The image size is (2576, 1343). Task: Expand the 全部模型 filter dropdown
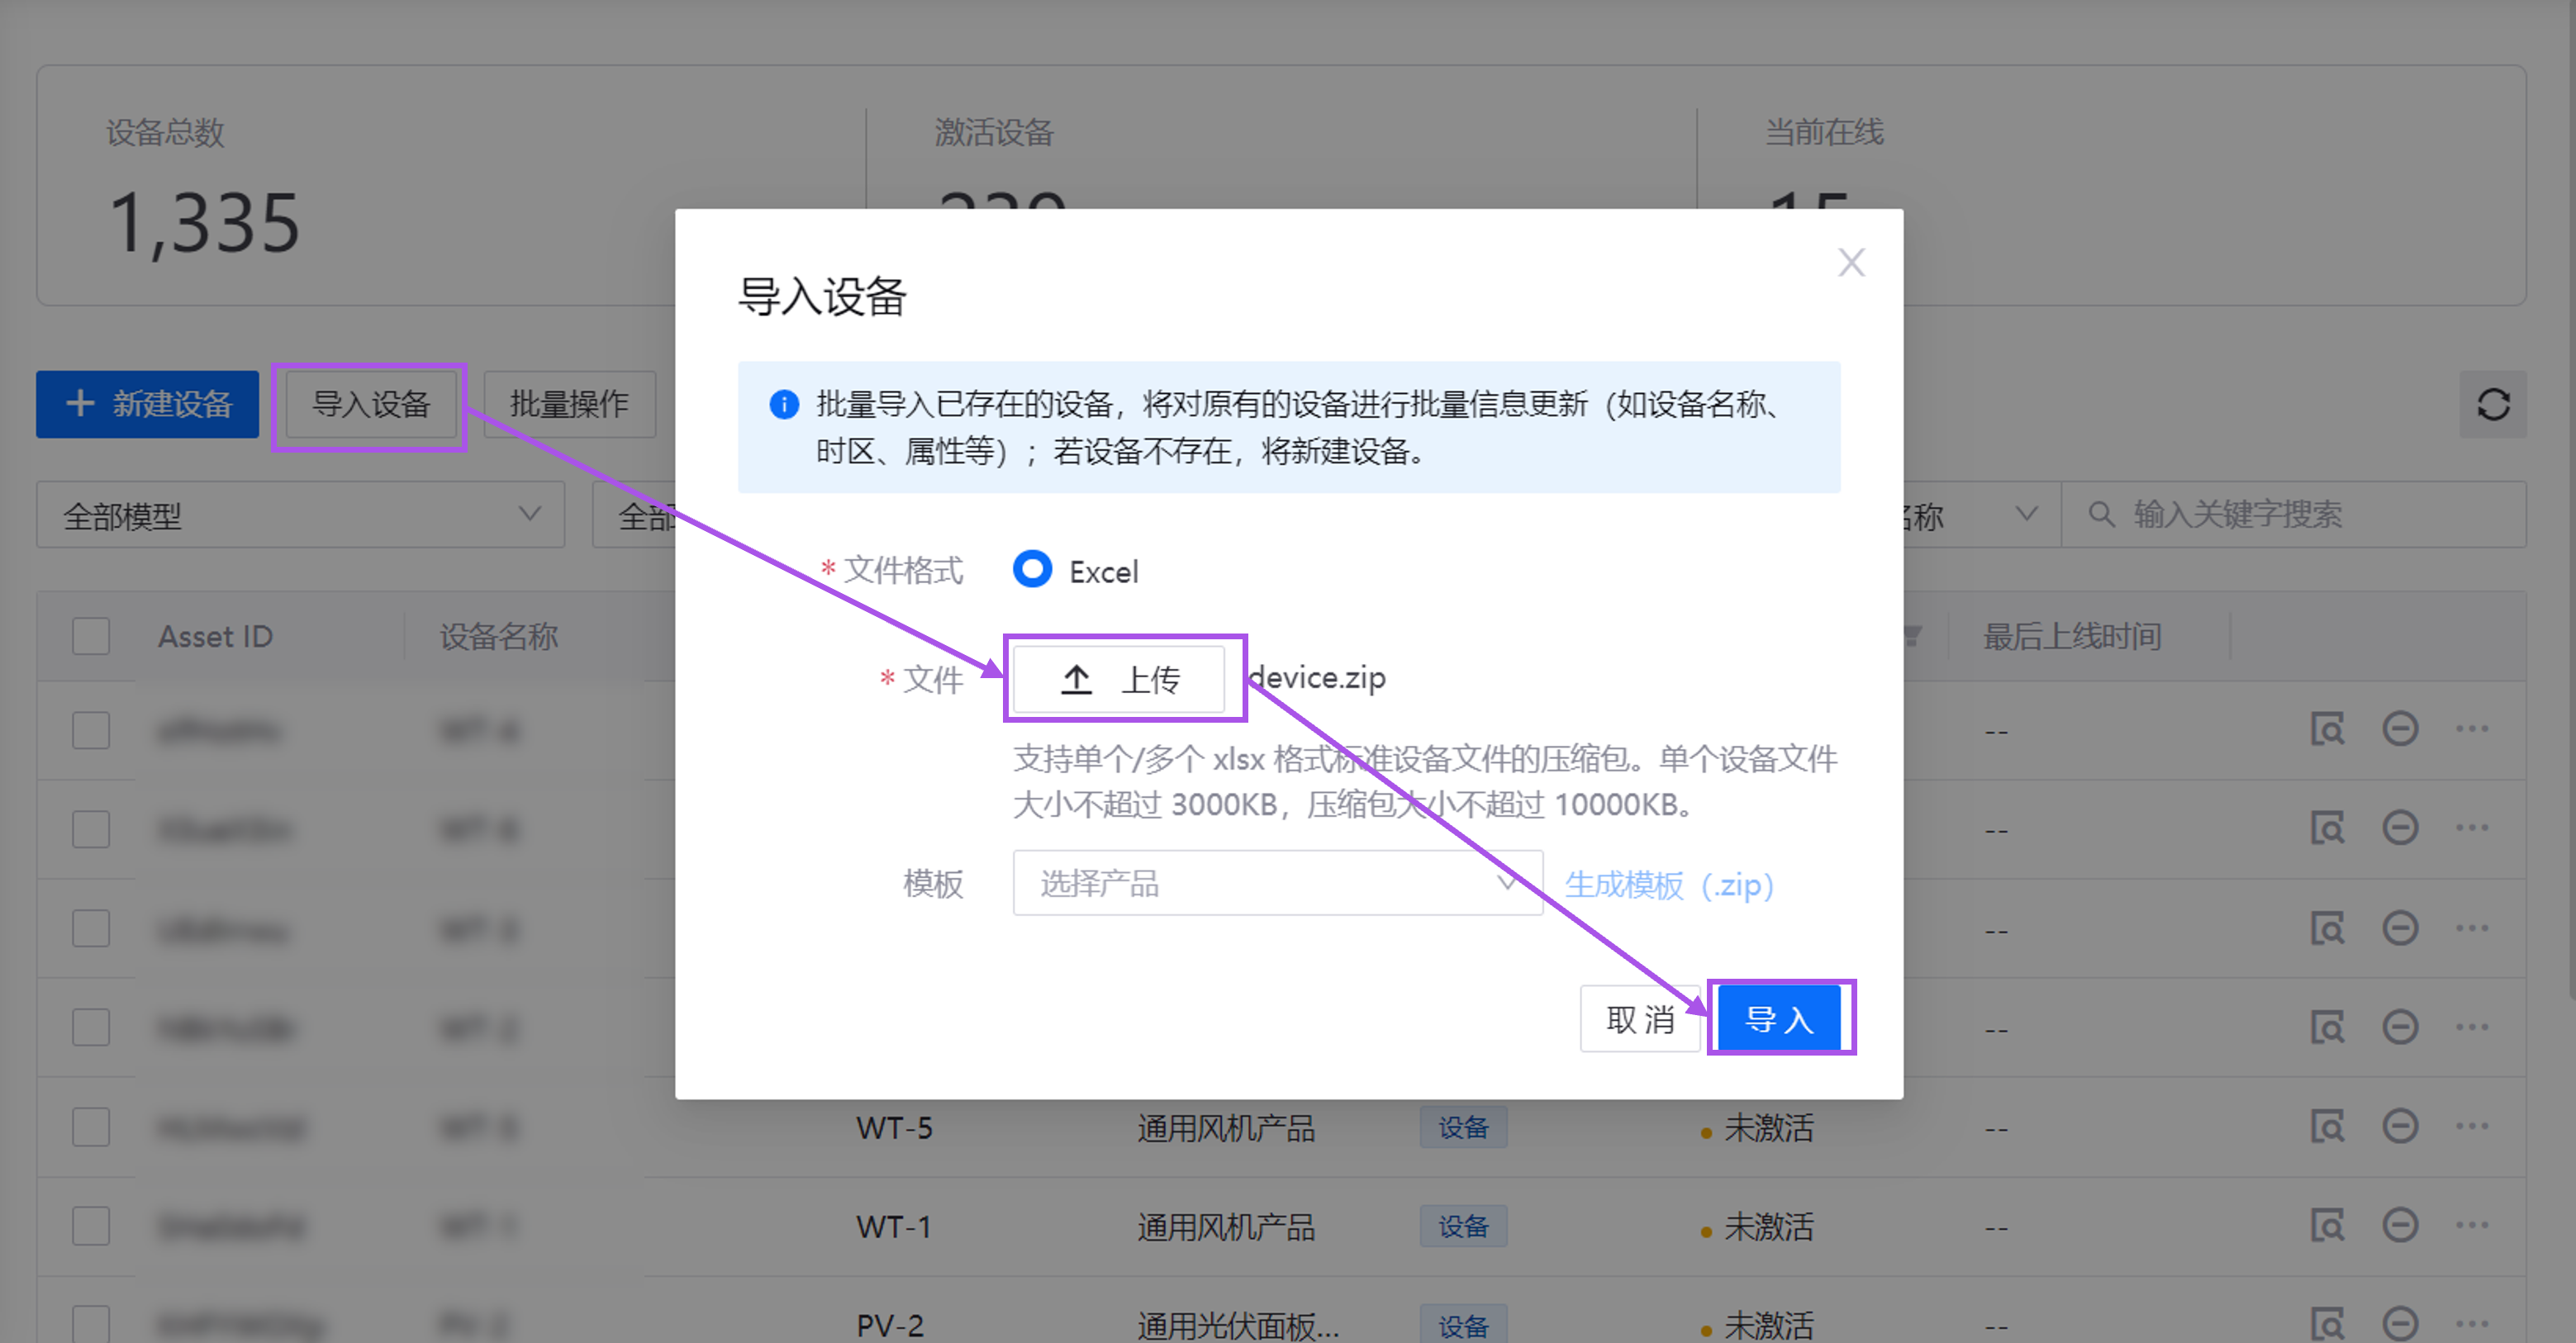301,515
